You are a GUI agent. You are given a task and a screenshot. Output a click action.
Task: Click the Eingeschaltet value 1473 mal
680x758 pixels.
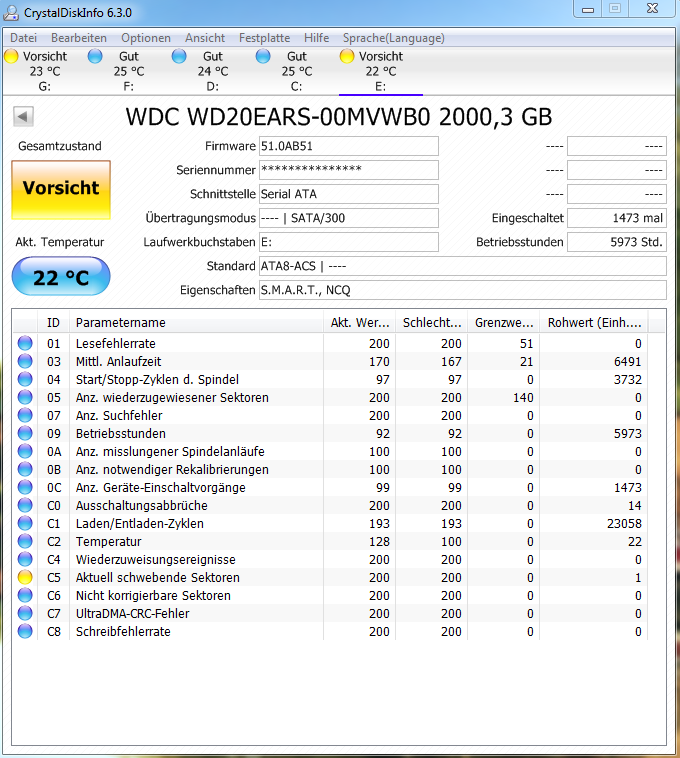[x=617, y=218]
